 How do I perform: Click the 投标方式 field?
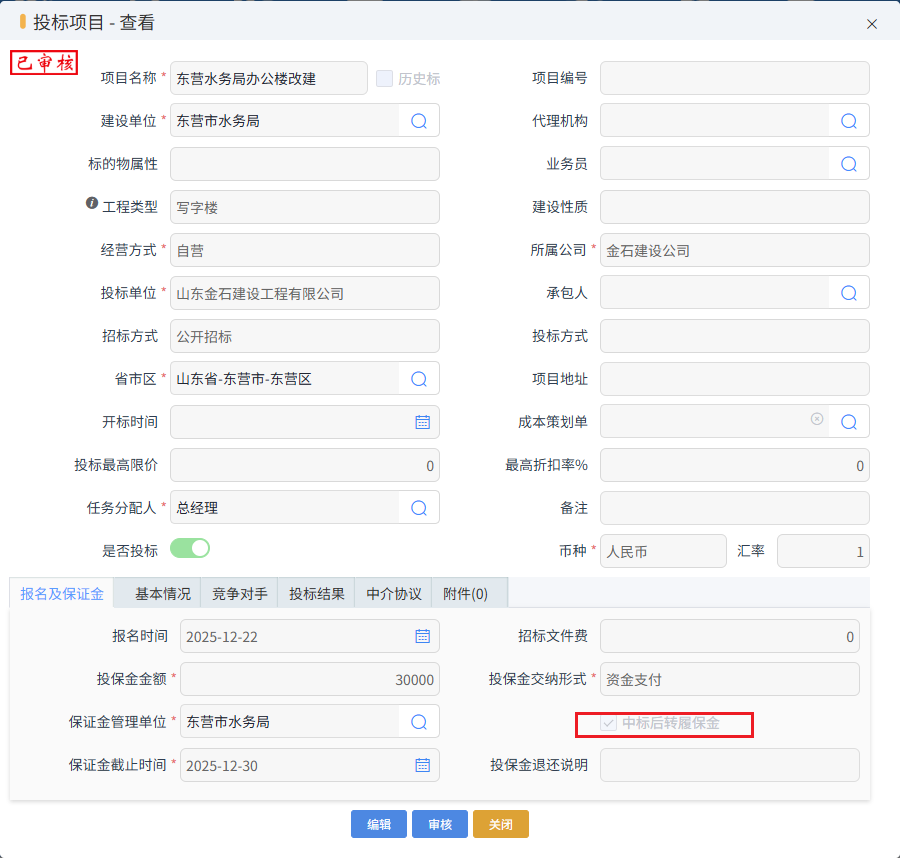point(735,336)
